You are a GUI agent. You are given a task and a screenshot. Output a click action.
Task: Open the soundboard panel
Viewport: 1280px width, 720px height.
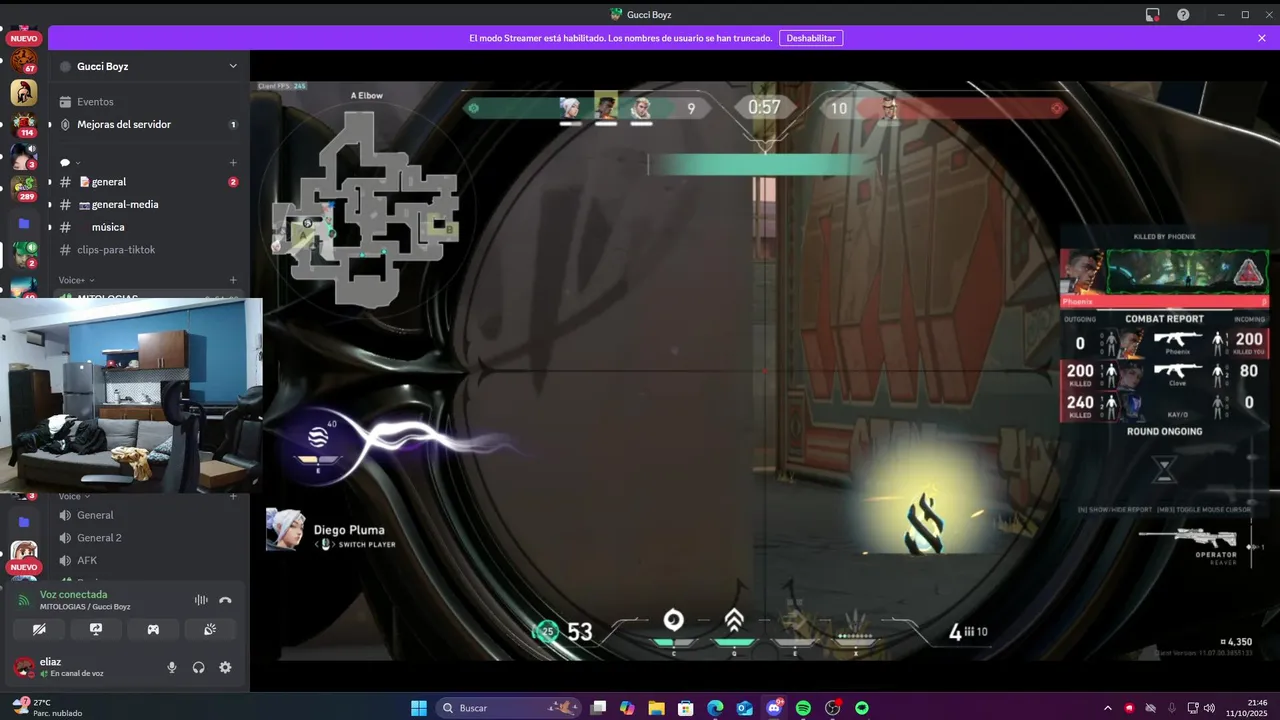pos(210,629)
